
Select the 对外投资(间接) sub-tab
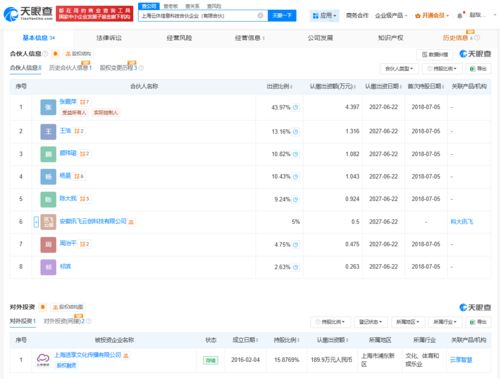[64, 321]
